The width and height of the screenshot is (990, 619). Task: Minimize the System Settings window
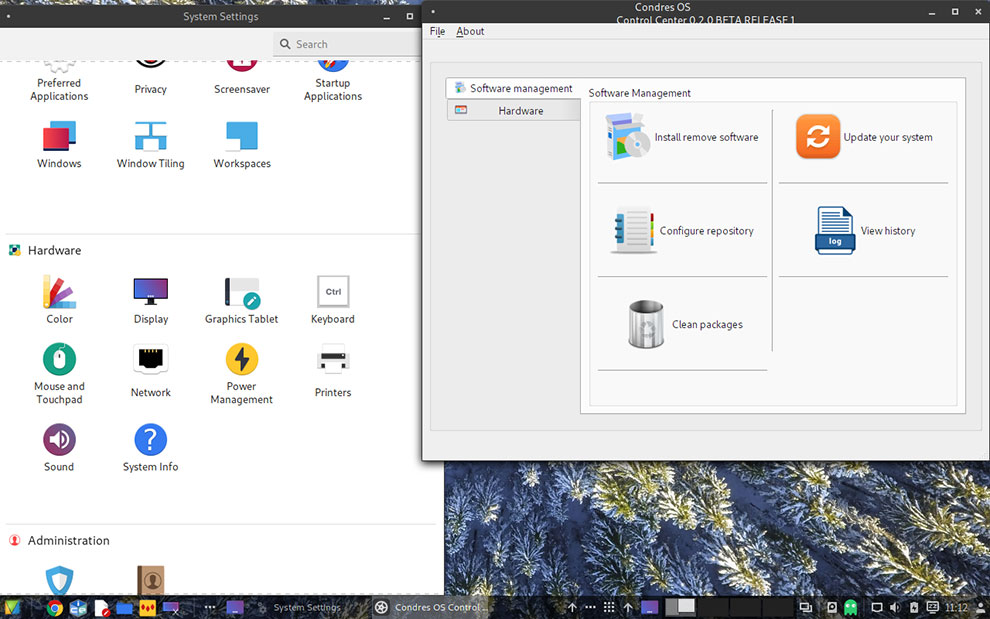(x=386, y=16)
